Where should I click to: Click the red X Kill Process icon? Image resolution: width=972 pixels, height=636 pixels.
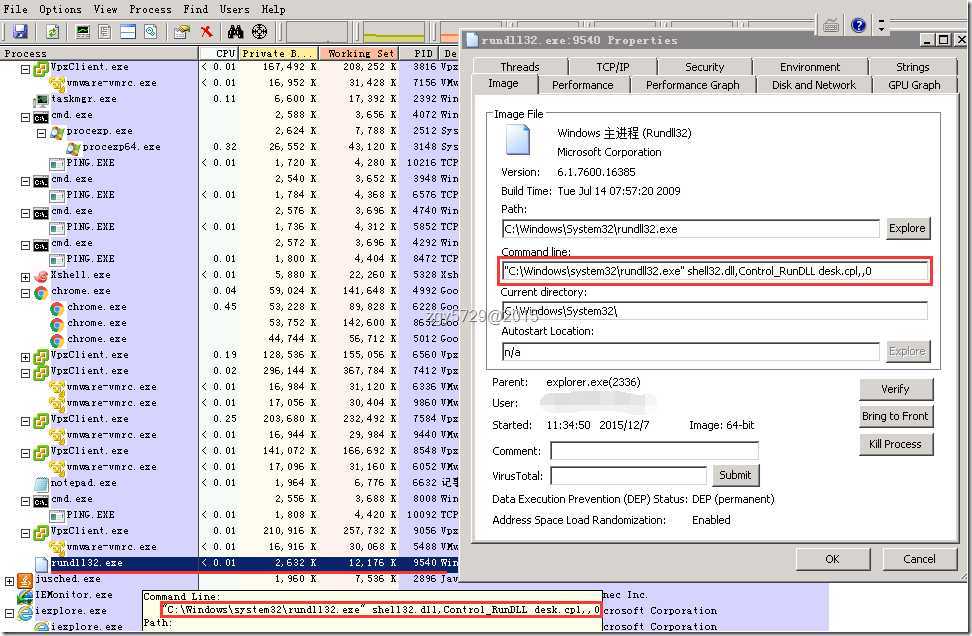[206, 31]
